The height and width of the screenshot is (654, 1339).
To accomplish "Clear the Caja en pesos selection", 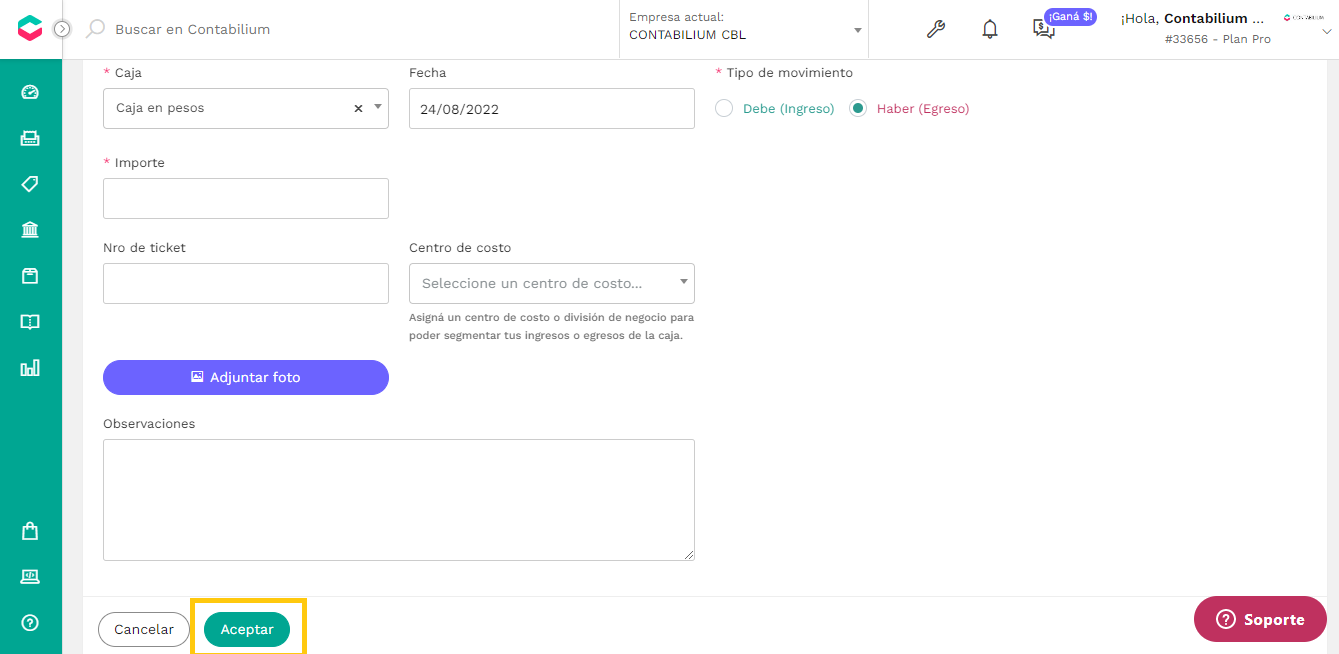I will [x=358, y=108].
